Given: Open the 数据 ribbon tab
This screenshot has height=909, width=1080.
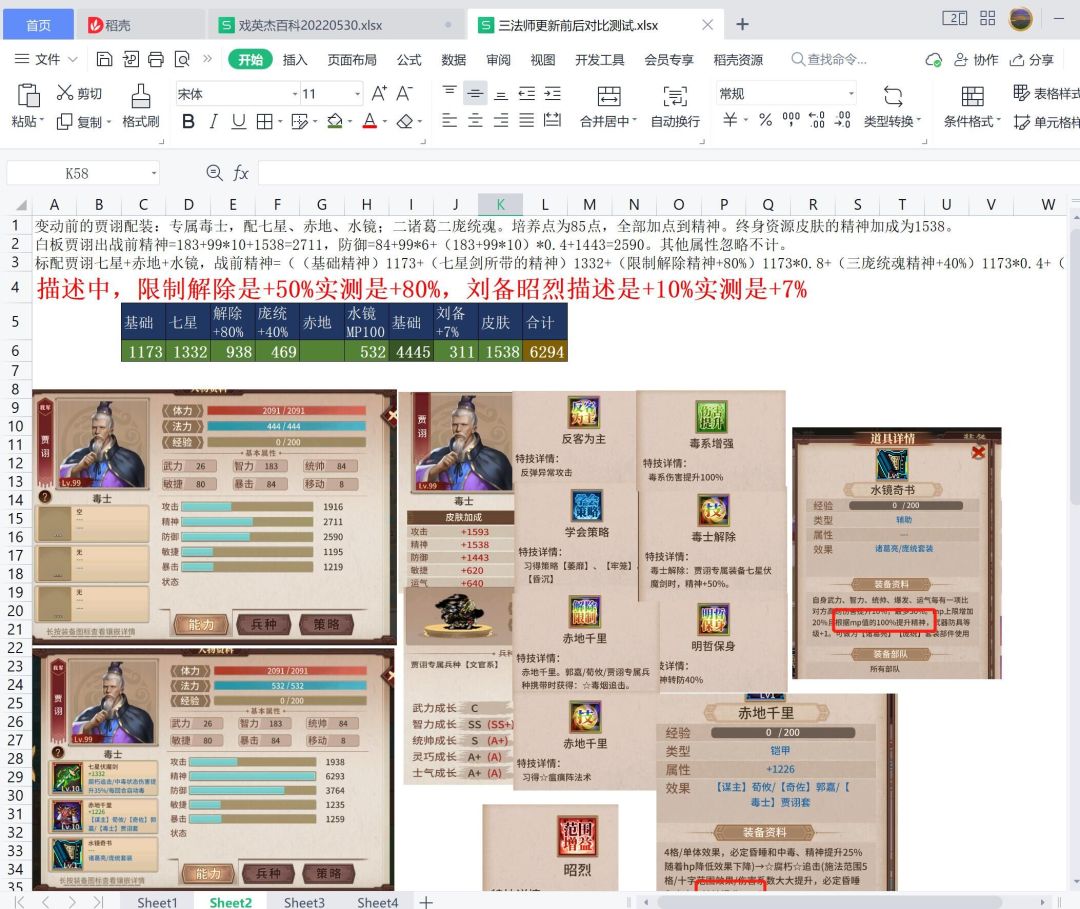Looking at the screenshot, I should tap(454, 60).
